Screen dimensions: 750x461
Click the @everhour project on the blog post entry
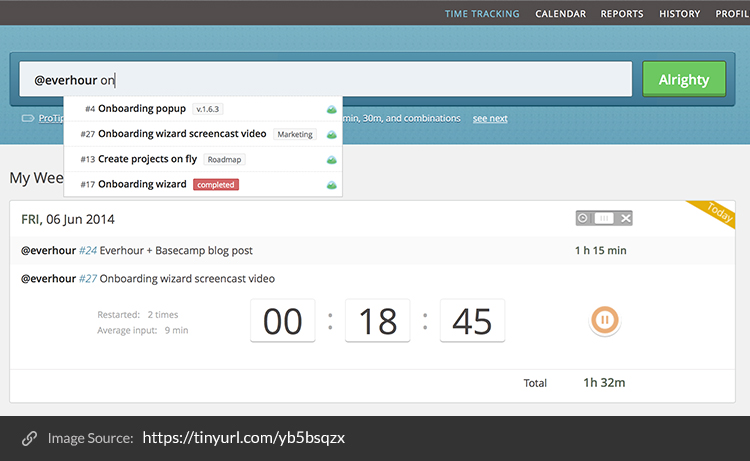click(48, 251)
